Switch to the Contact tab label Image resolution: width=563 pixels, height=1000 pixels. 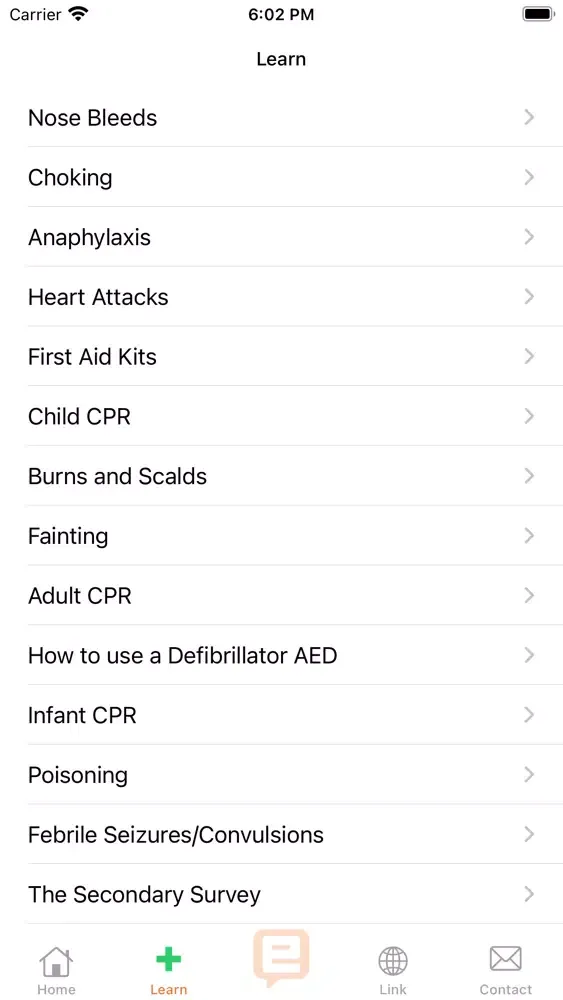506,989
